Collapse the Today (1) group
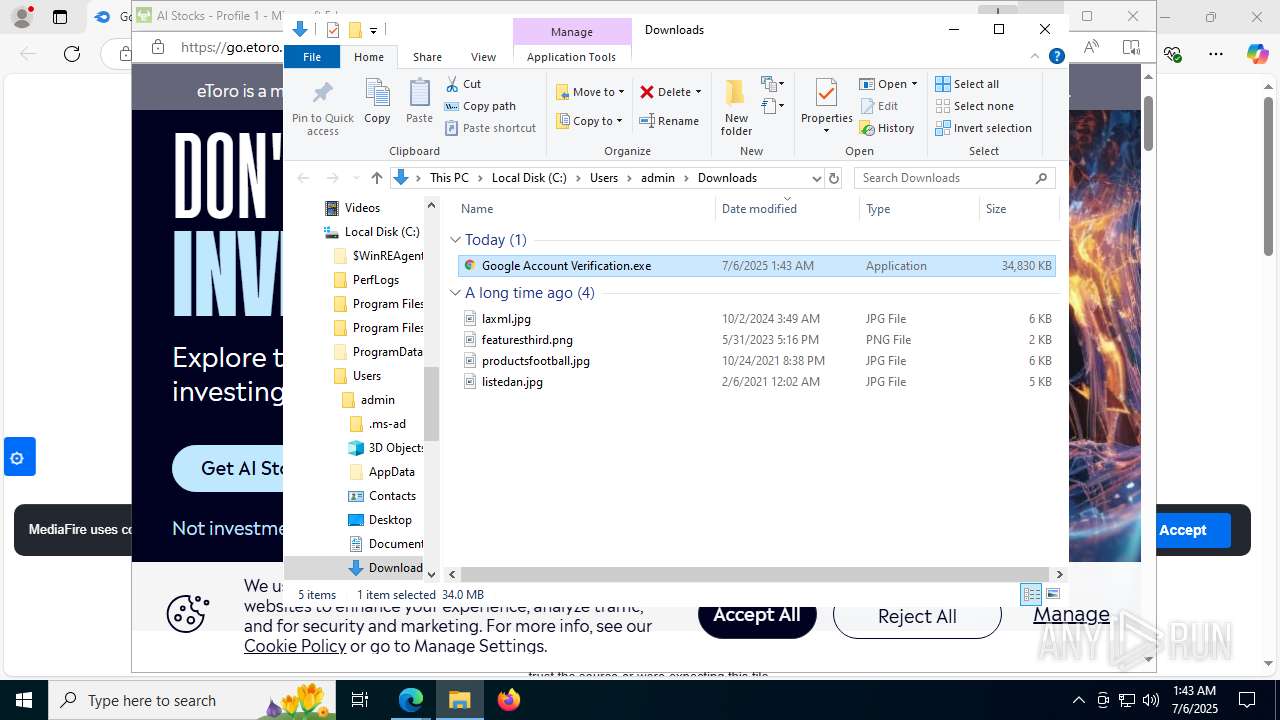 pos(455,239)
